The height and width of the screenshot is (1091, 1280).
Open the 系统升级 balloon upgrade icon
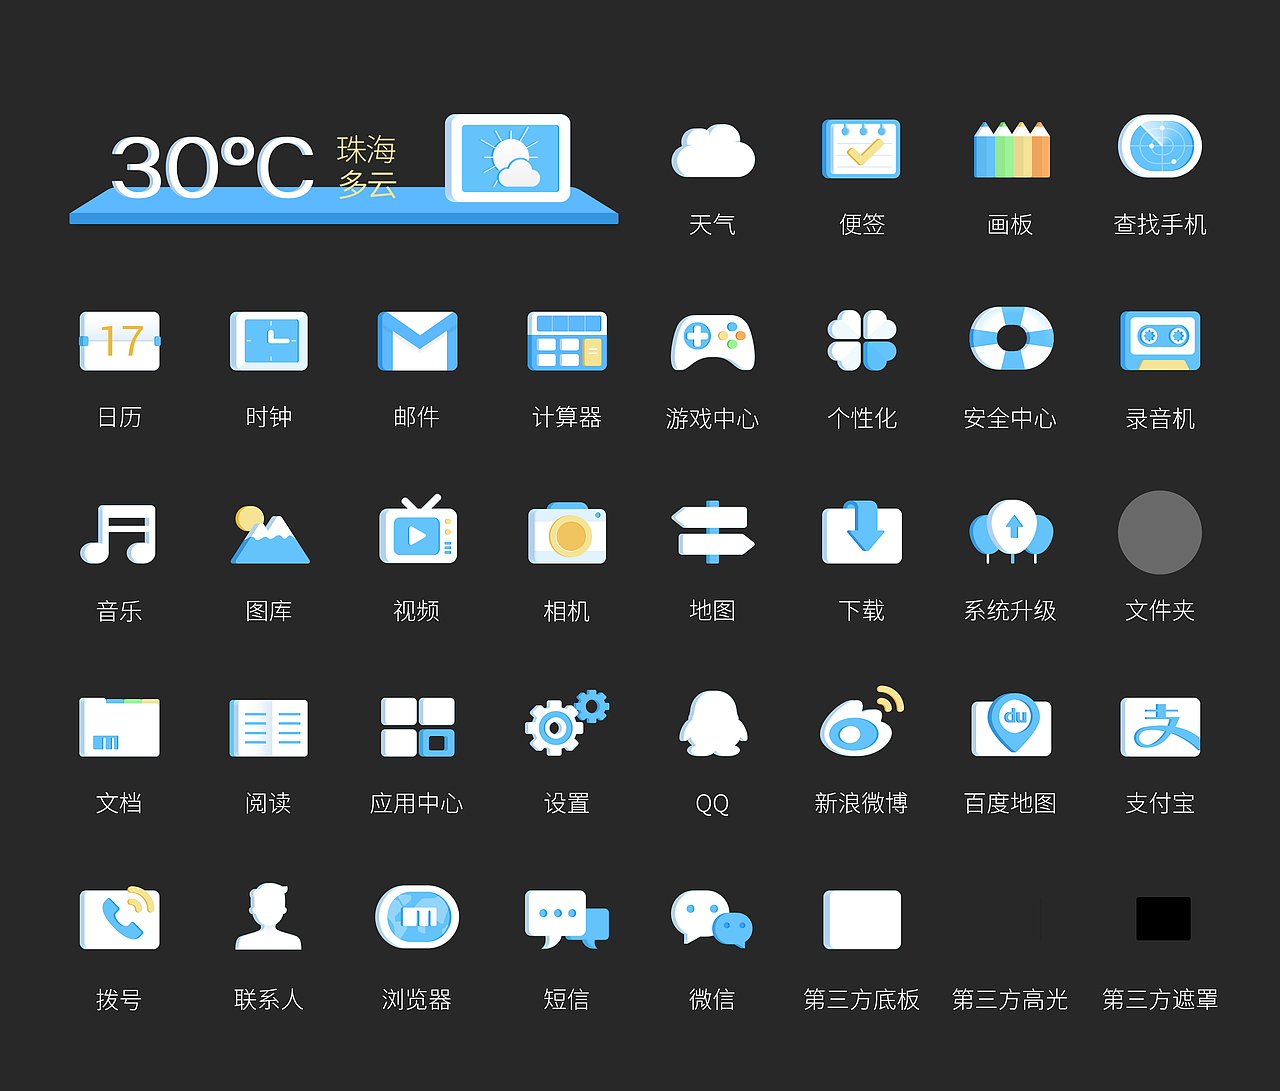click(x=1011, y=532)
